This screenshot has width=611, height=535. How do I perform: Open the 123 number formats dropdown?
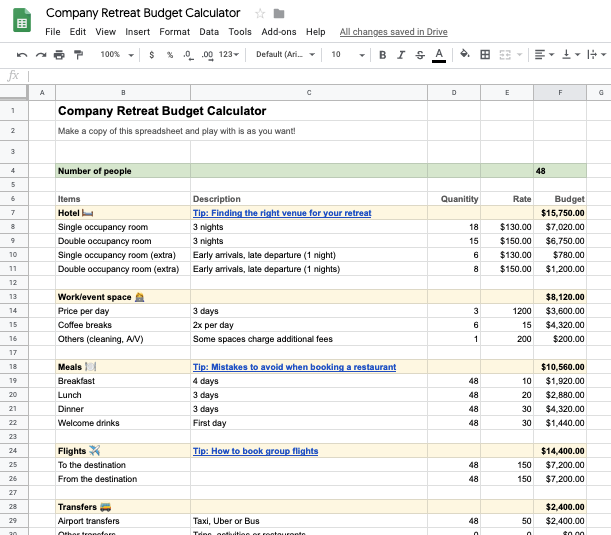click(x=229, y=55)
